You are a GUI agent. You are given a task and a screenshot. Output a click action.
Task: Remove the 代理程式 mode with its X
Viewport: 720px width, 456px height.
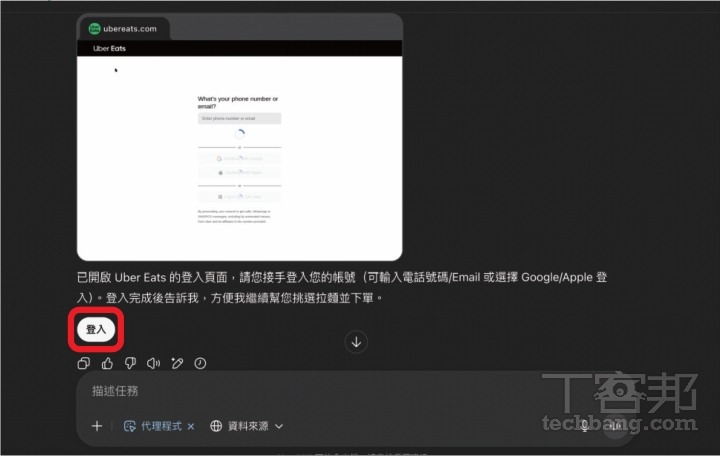pyautogui.click(x=191, y=427)
